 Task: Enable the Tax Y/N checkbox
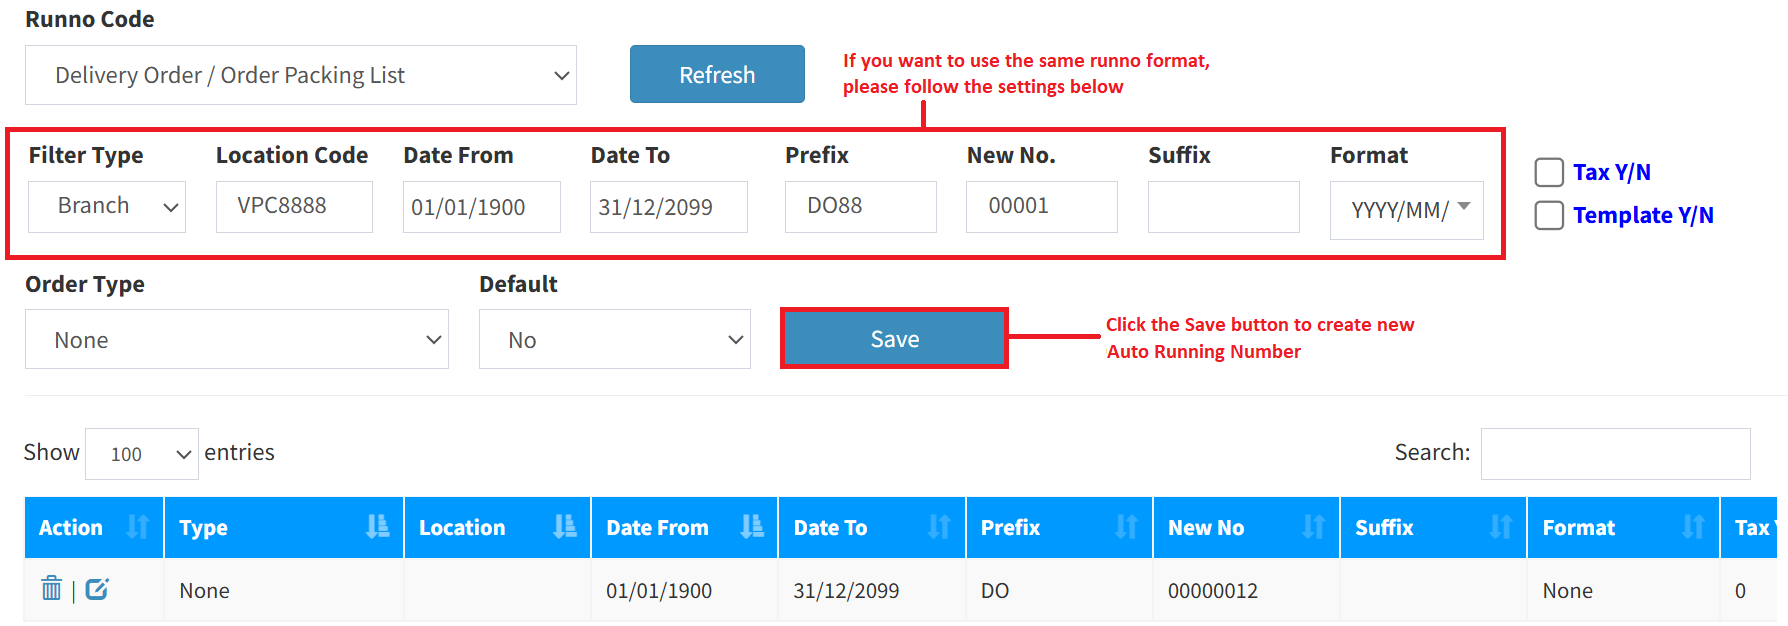[x=1549, y=172]
